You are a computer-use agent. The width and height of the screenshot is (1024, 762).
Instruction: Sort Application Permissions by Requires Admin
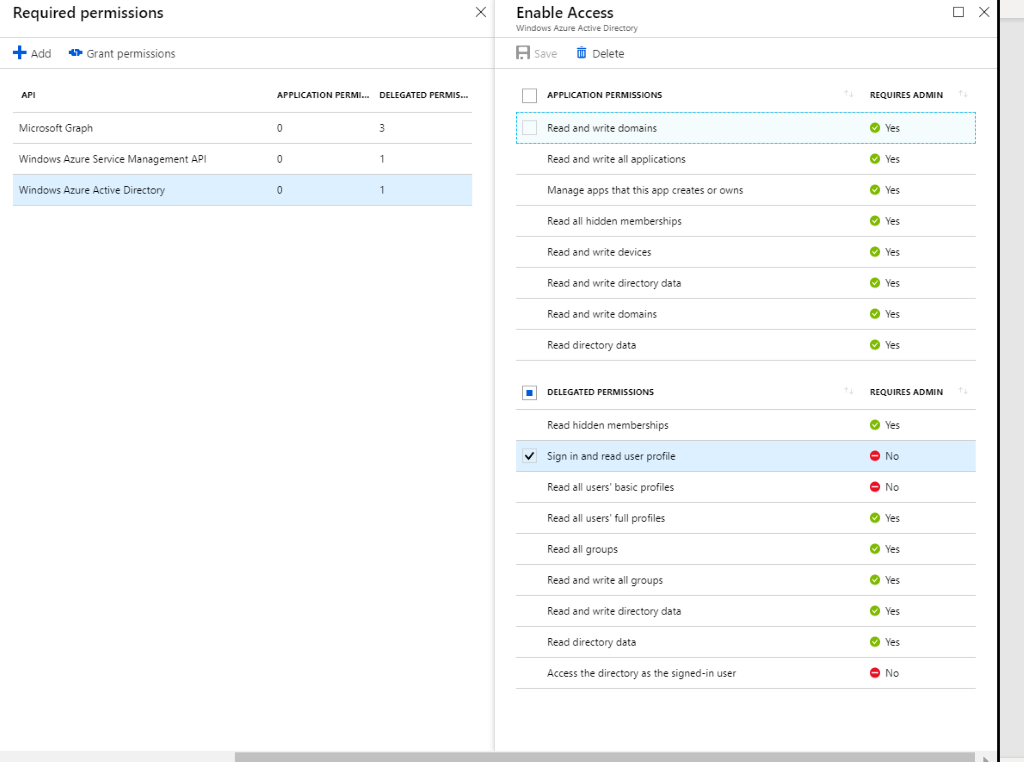(x=963, y=94)
